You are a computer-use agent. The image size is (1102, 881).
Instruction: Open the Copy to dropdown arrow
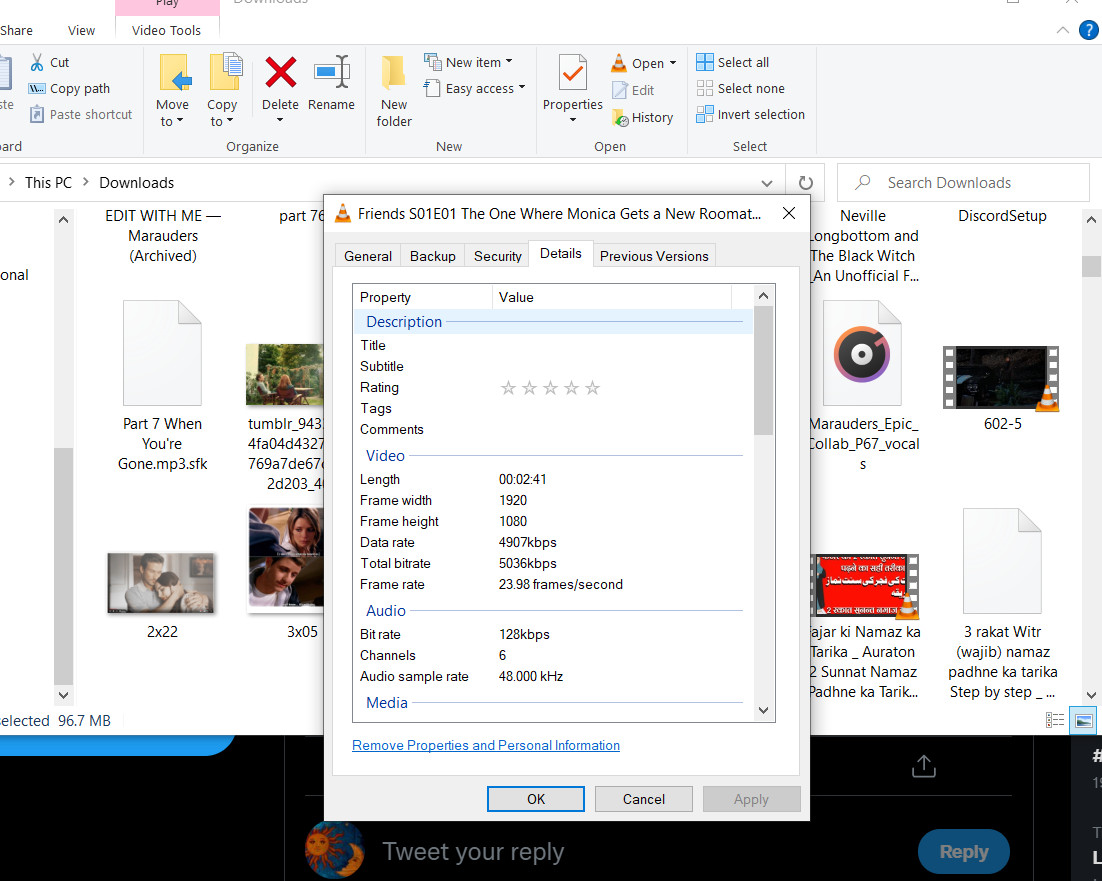(x=230, y=121)
